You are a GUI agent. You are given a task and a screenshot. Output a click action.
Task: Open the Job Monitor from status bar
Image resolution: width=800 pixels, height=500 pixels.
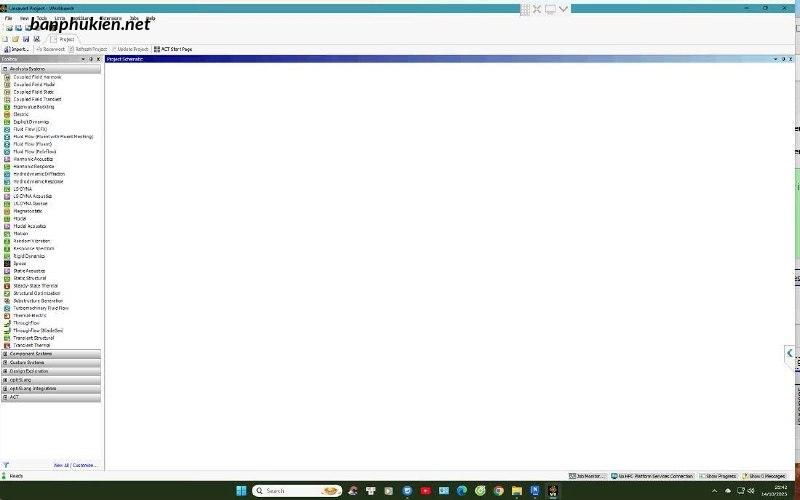[x=586, y=476]
